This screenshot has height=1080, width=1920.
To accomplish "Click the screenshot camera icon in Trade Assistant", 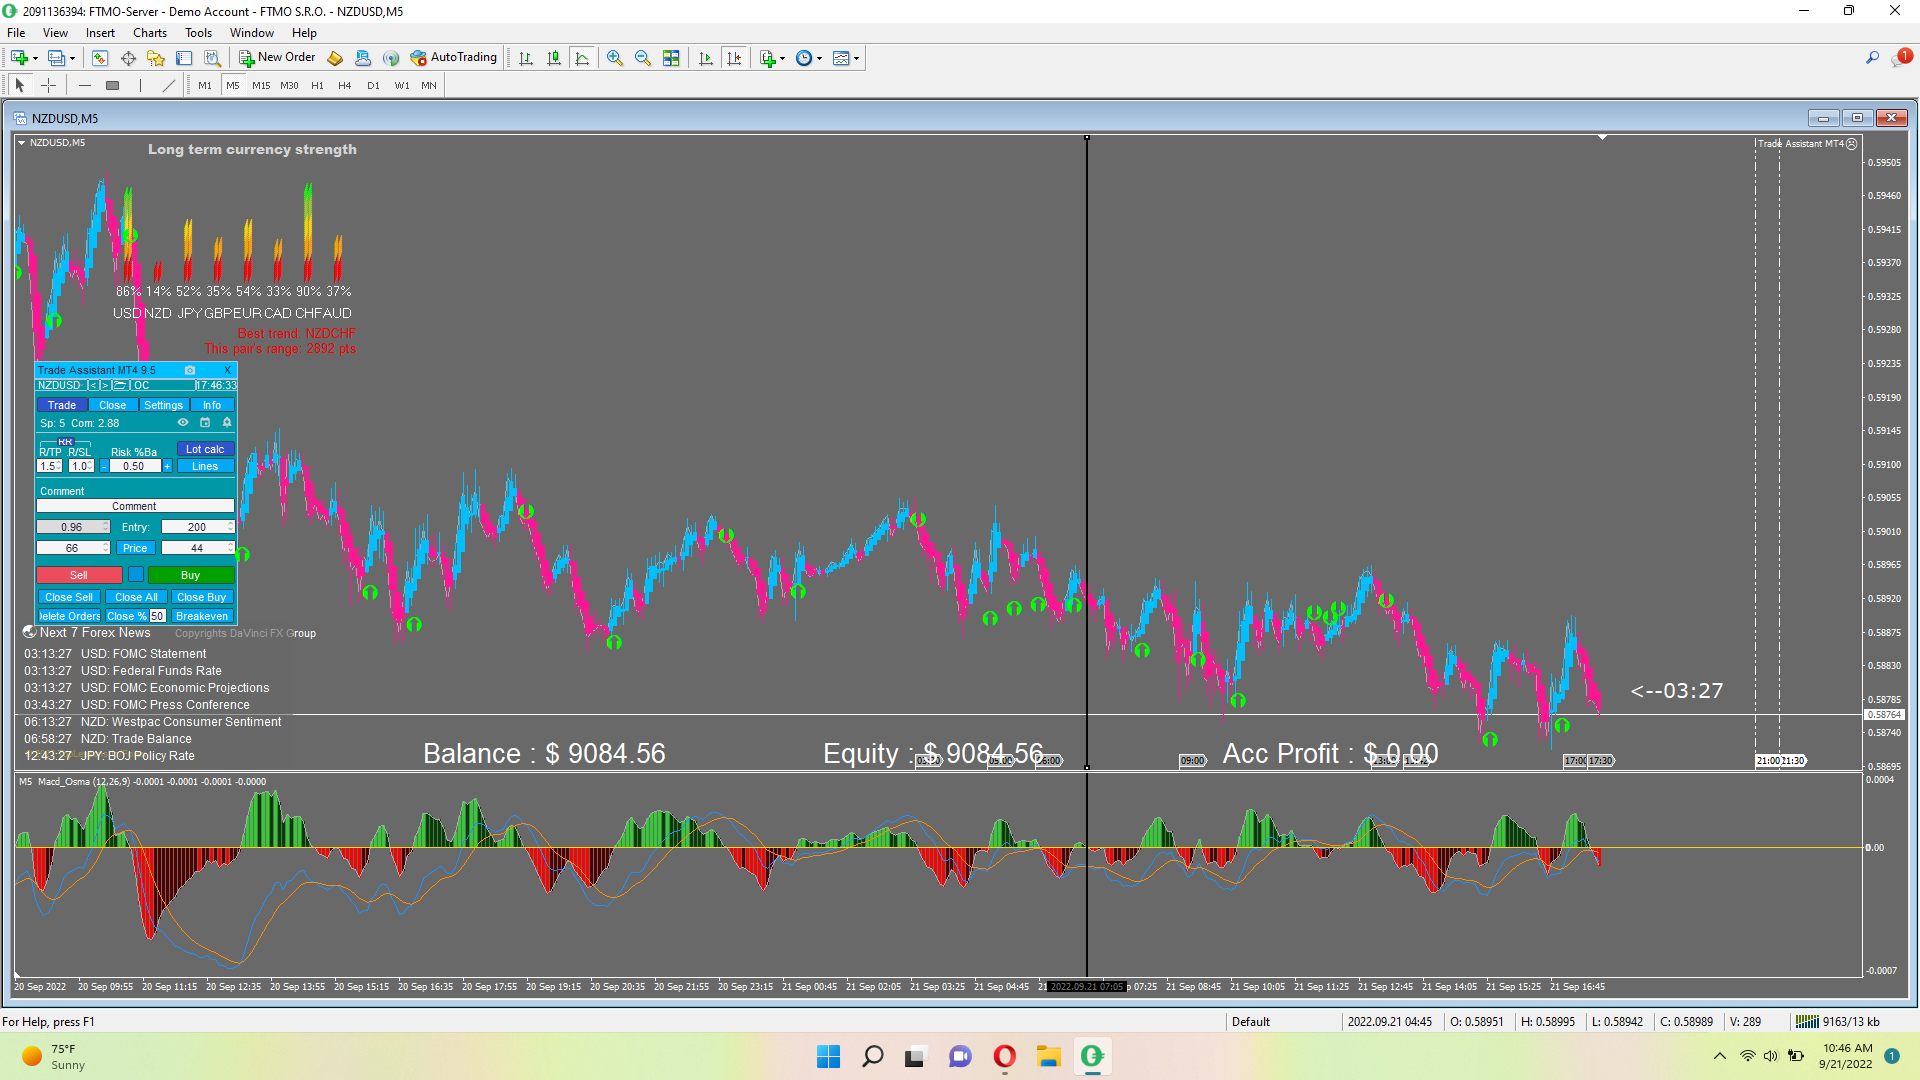I will click(x=190, y=370).
